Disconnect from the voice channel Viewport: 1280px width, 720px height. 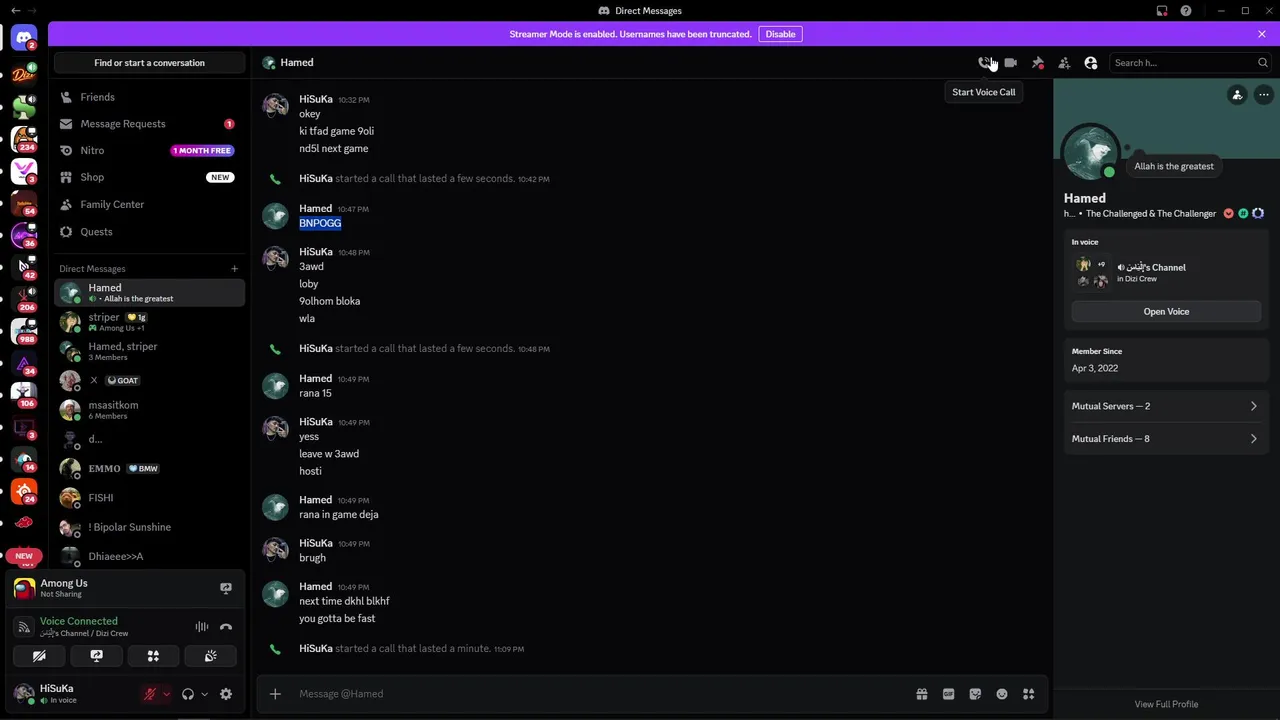226,627
